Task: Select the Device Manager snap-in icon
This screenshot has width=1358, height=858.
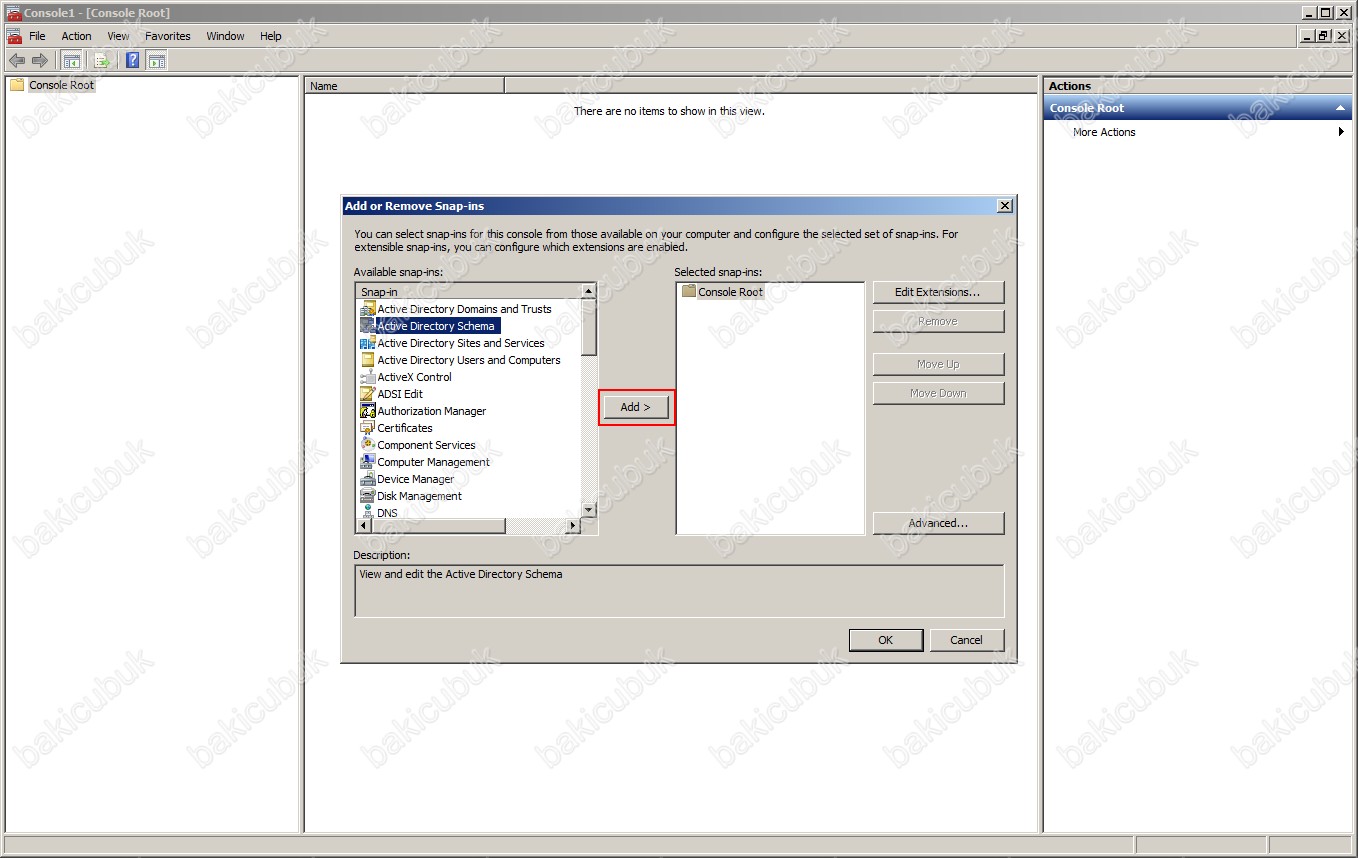Action: click(x=368, y=479)
